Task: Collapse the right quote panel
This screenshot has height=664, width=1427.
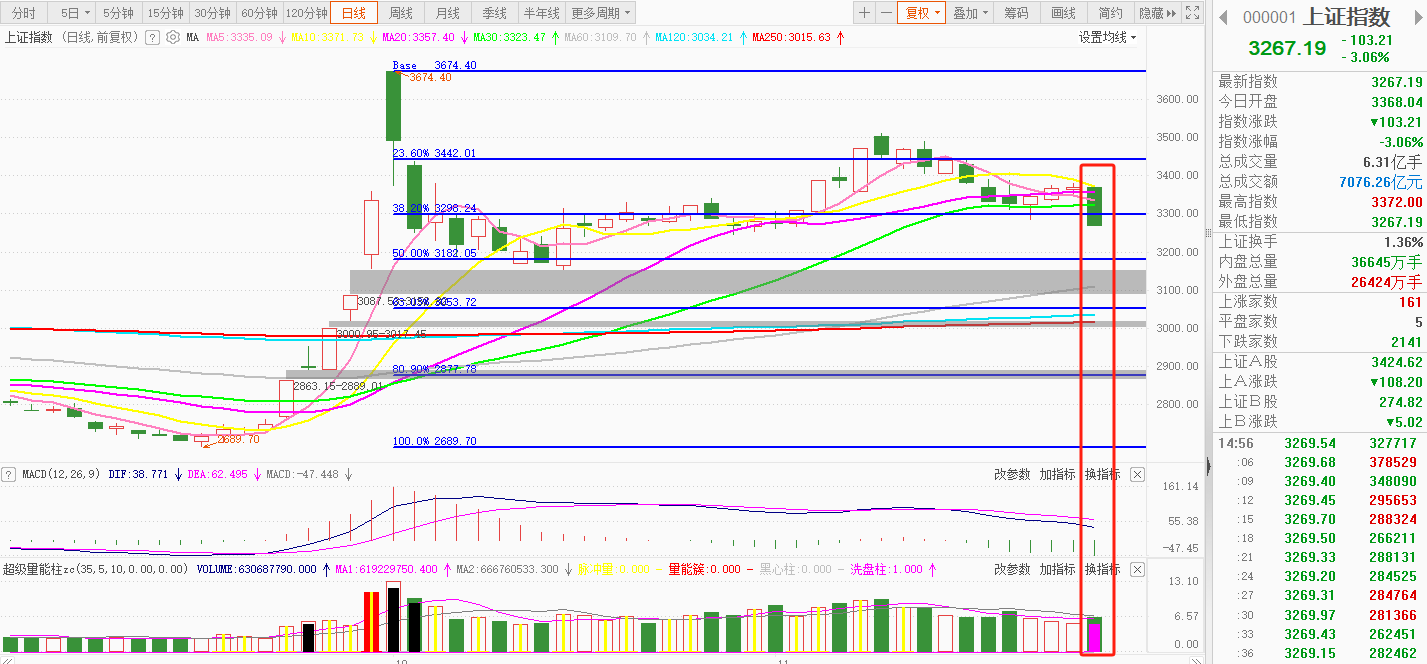Action: click(1207, 465)
